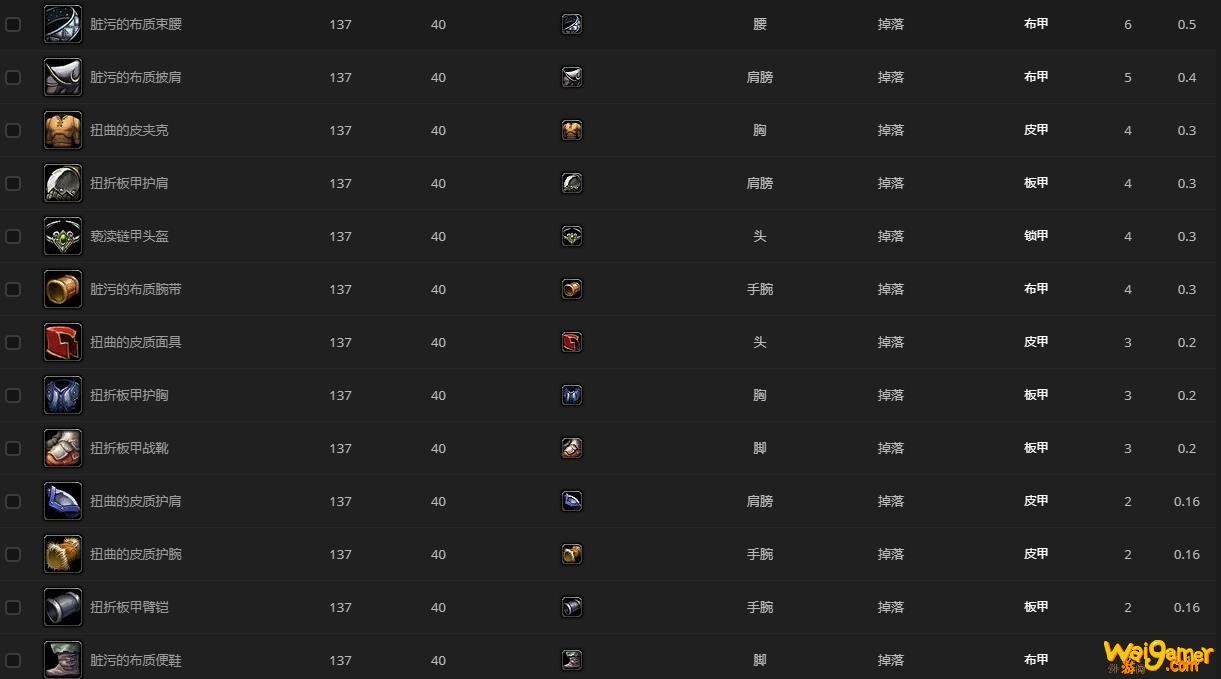Click the 亵渎链甲头盔 mail helmet icon
The width and height of the screenshot is (1221, 679).
(63, 236)
